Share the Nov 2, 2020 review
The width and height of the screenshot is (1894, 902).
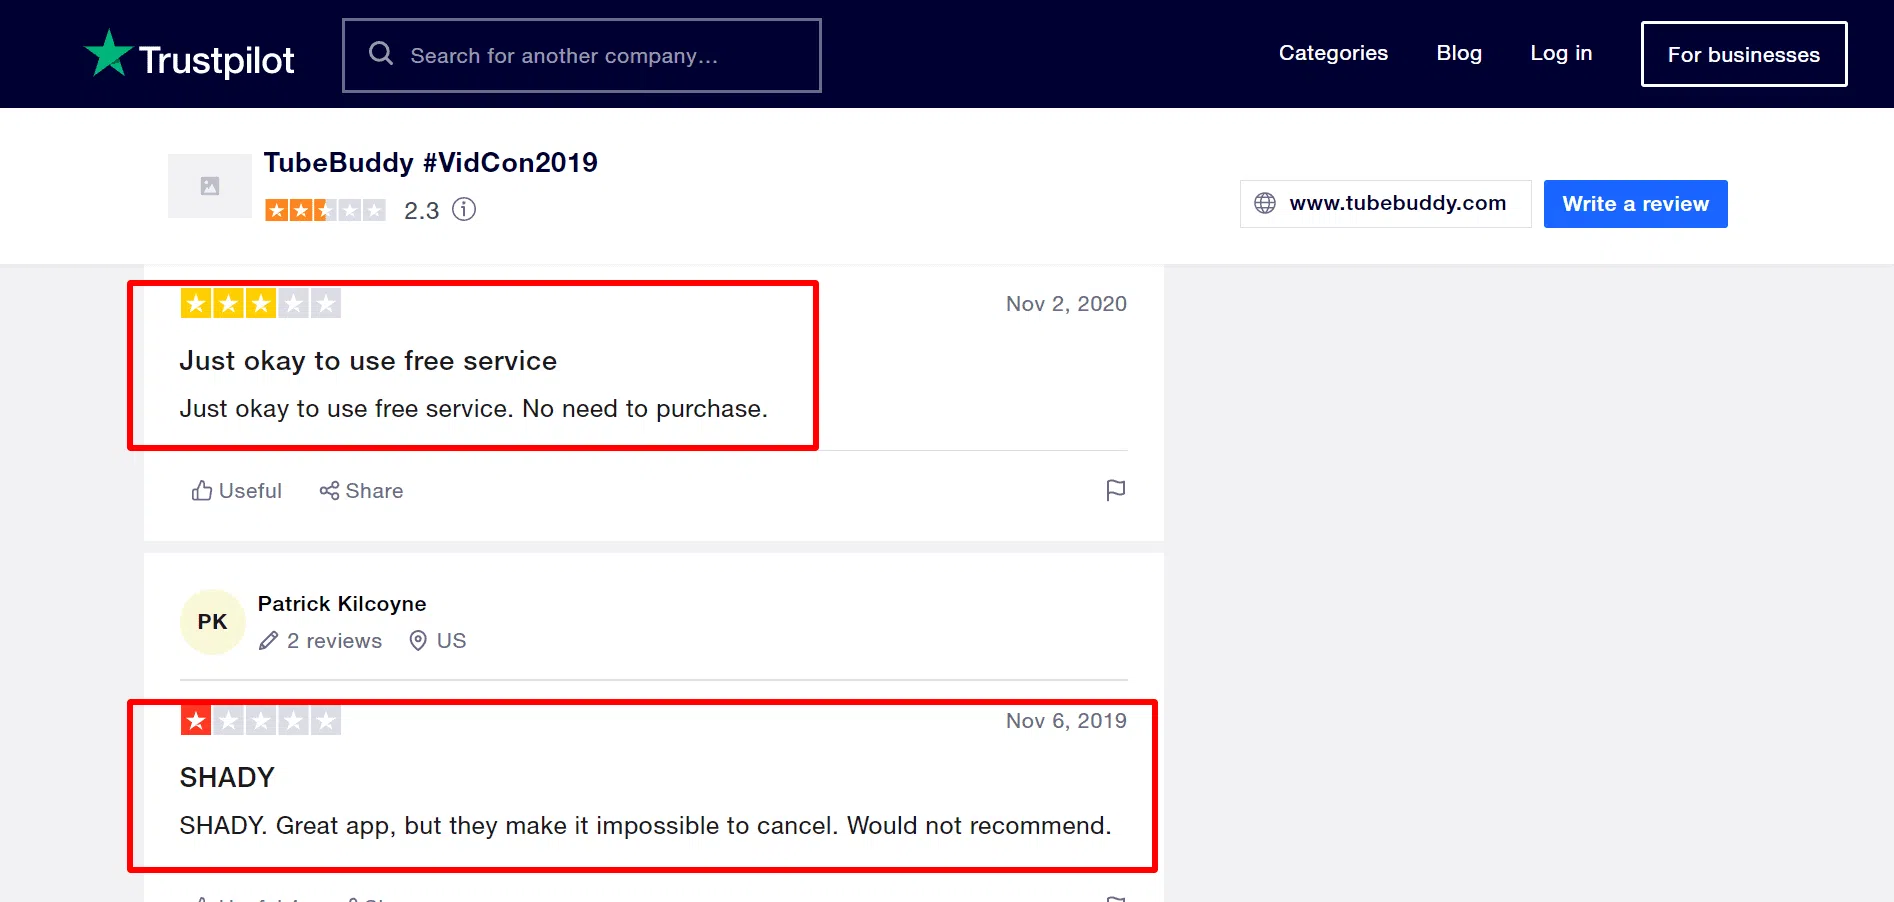click(x=361, y=491)
